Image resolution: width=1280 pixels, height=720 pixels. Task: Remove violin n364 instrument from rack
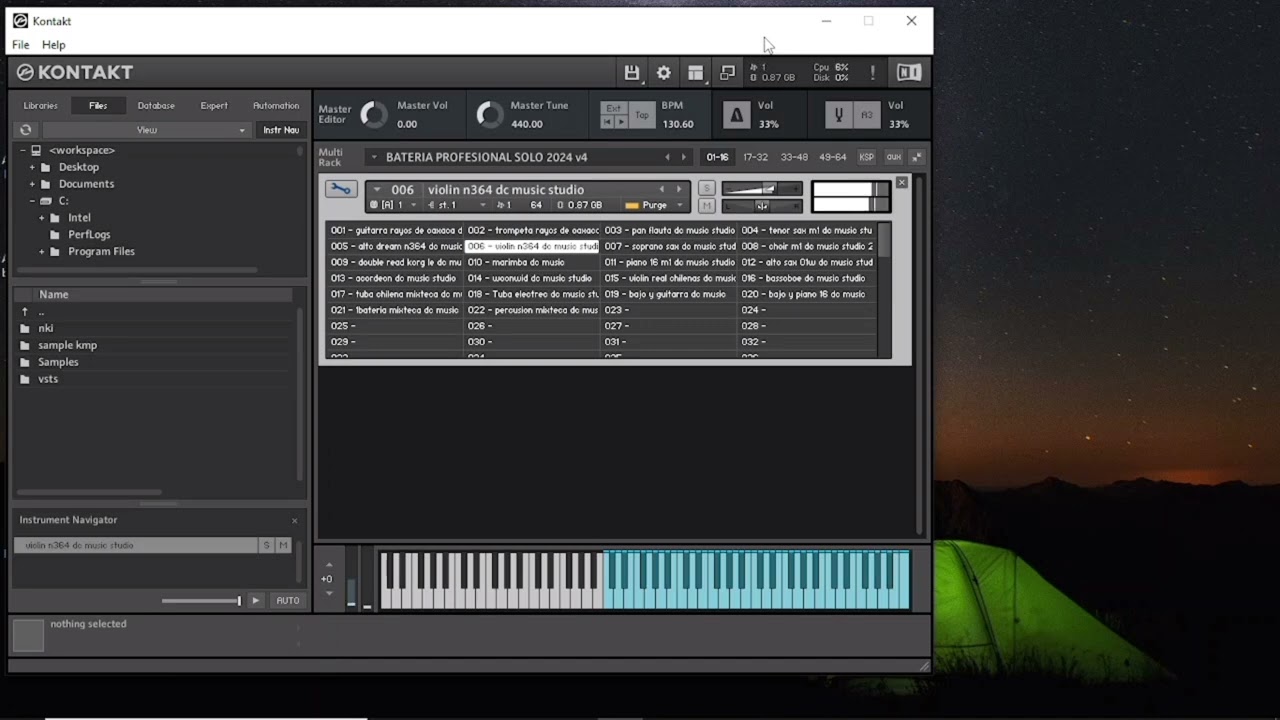point(901,182)
